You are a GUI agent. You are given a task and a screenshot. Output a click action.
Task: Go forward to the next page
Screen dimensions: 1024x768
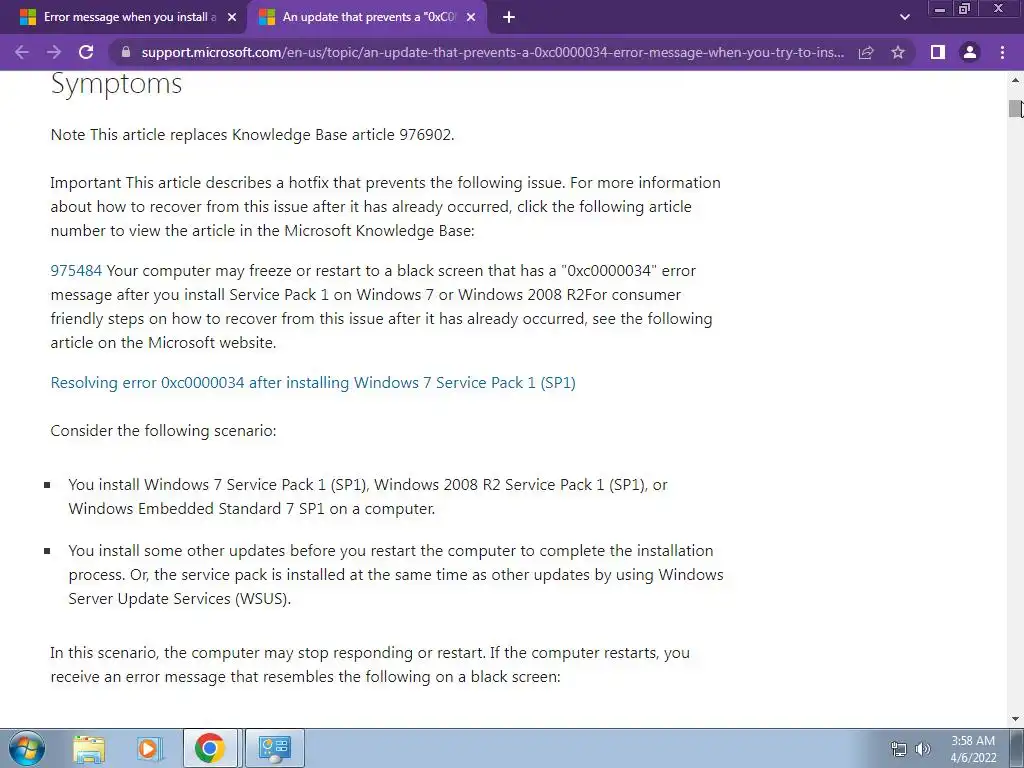point(54,52)
